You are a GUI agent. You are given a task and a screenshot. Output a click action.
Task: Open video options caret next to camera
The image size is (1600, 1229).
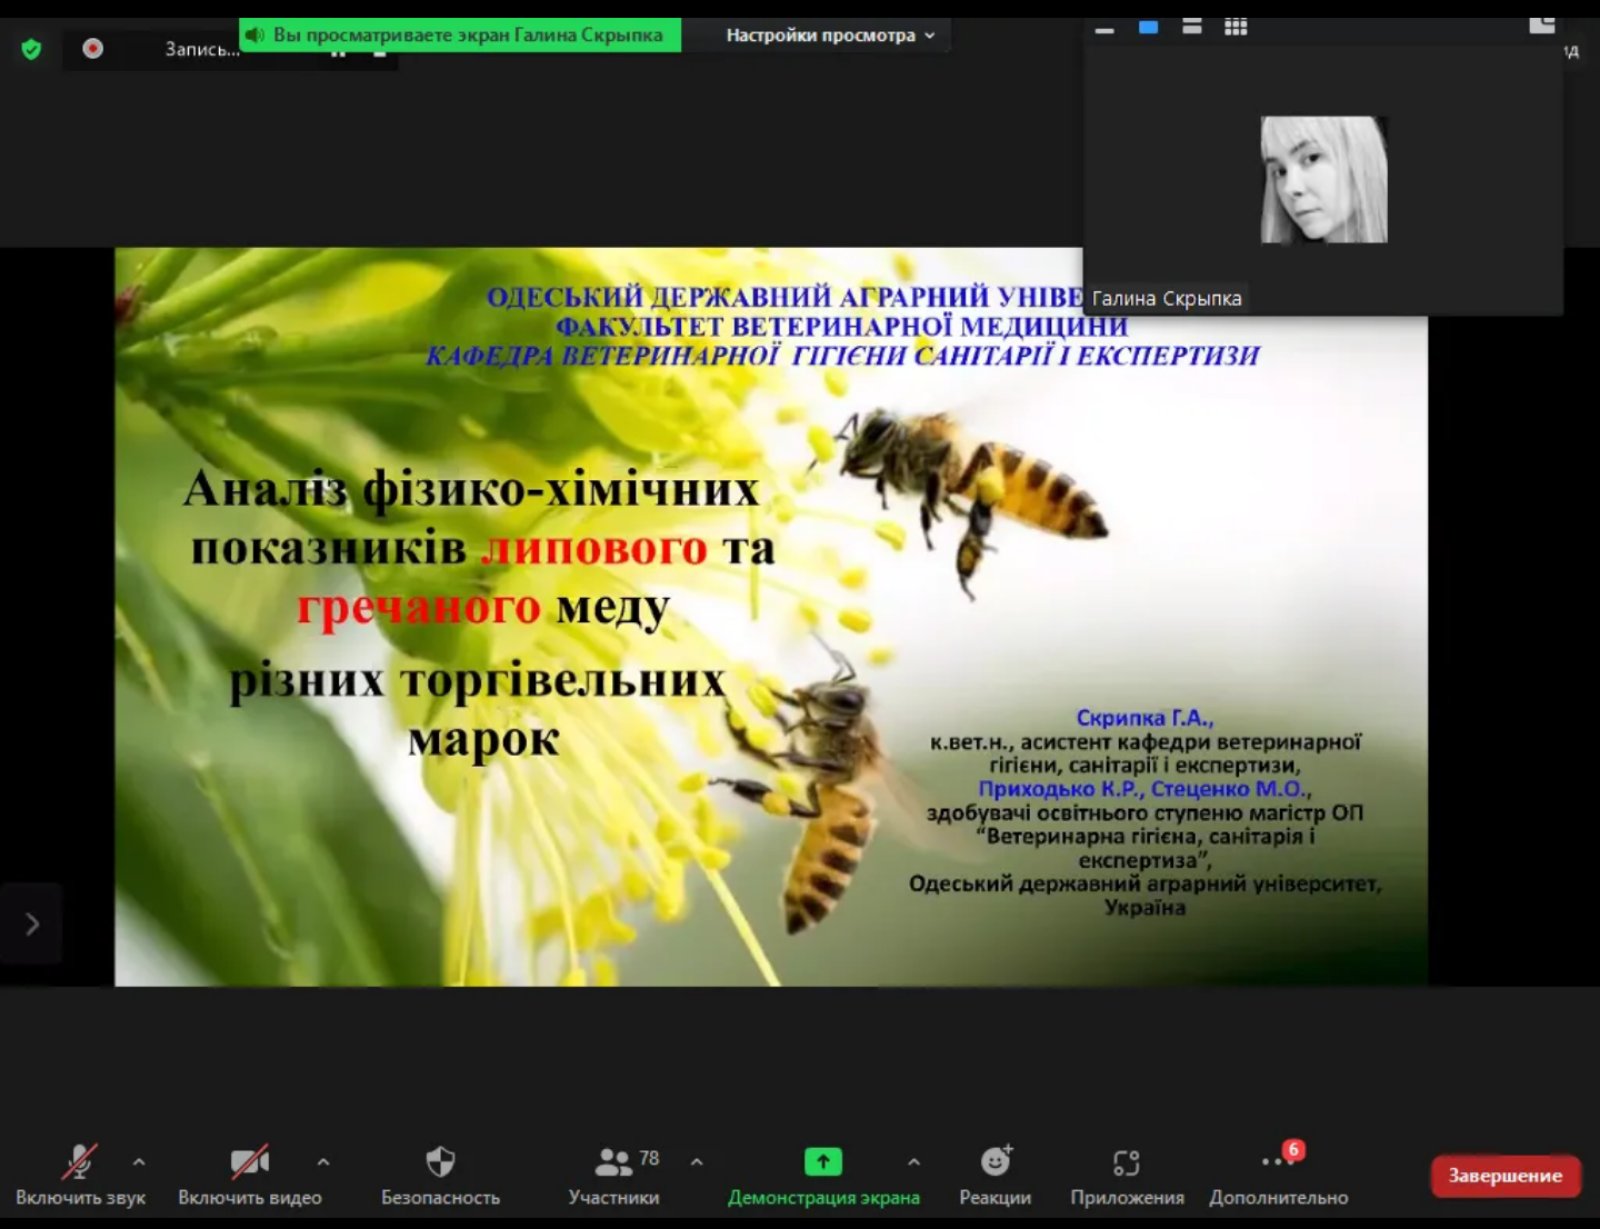323,1162
